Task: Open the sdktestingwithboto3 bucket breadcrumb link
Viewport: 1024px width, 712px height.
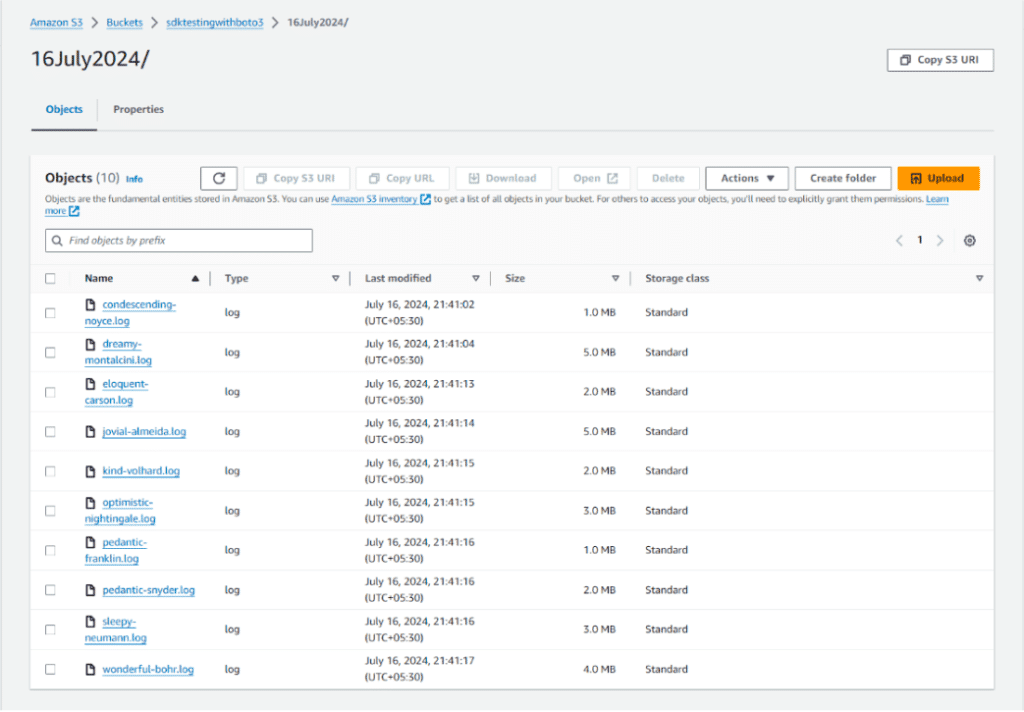Action: (x=214, y=21)
